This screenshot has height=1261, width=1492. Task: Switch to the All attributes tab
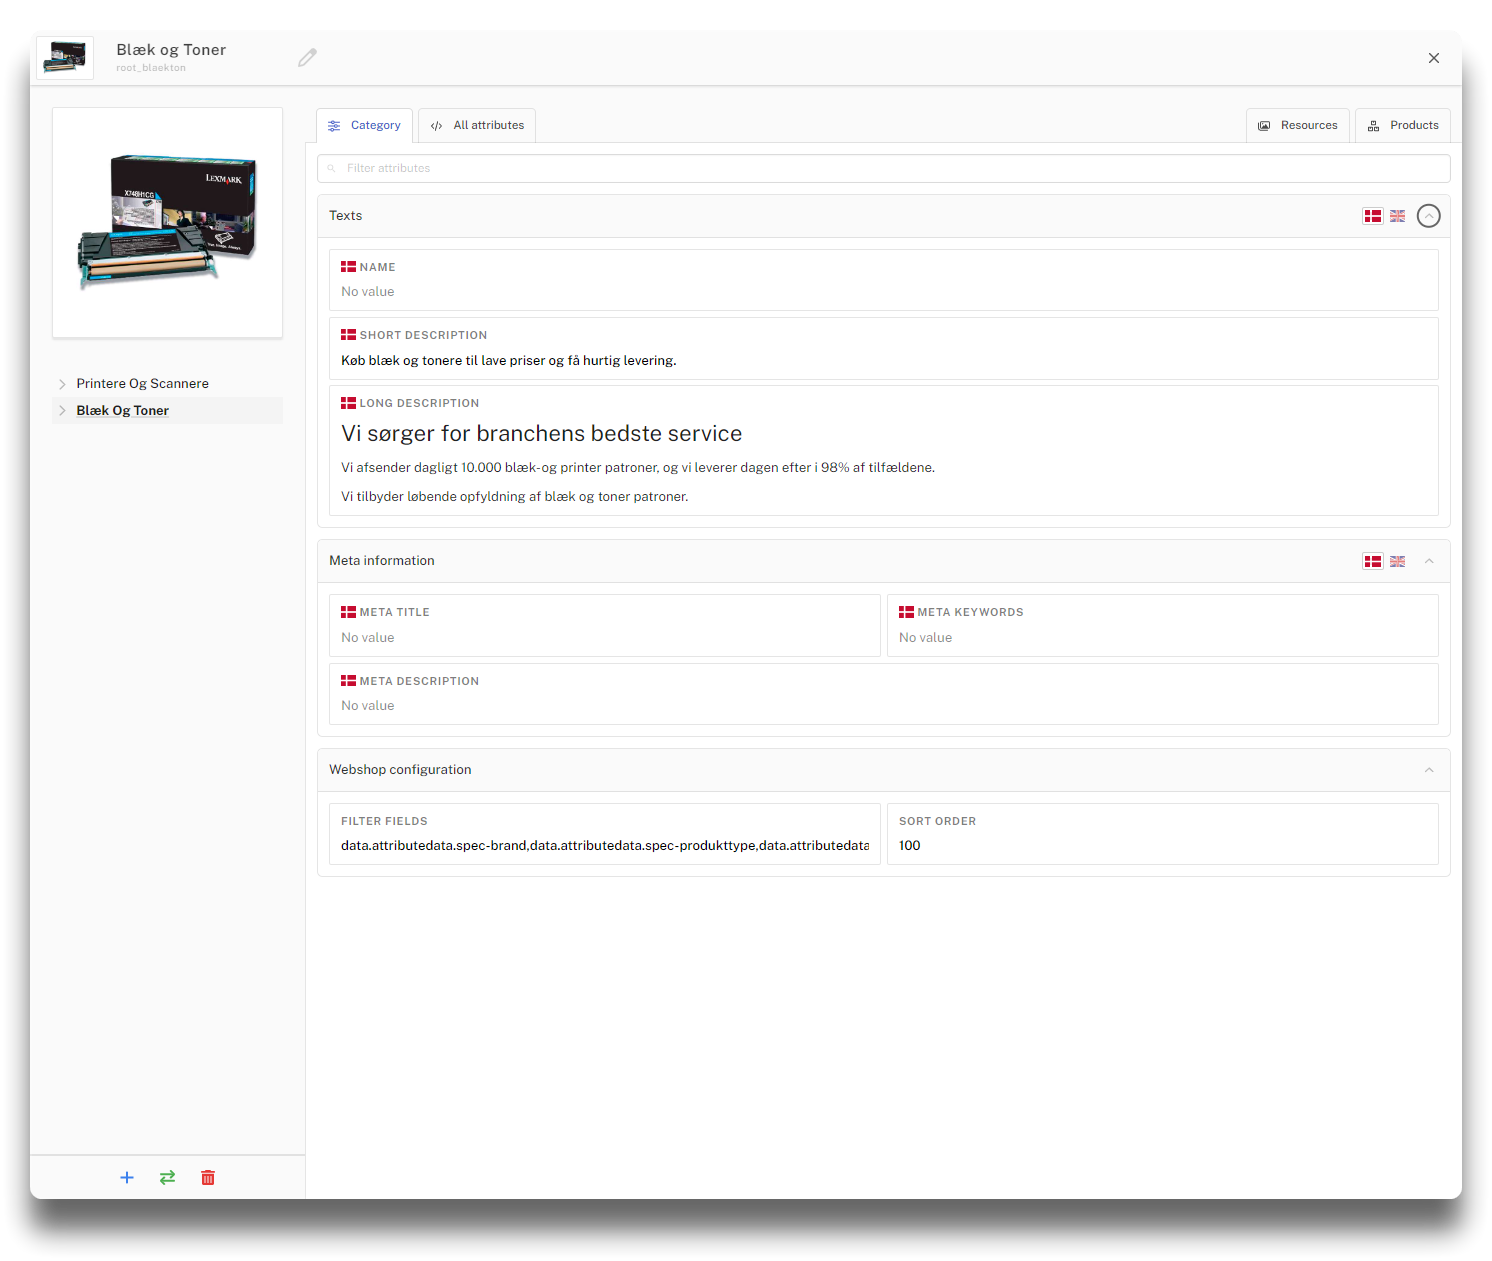point(477,126)
